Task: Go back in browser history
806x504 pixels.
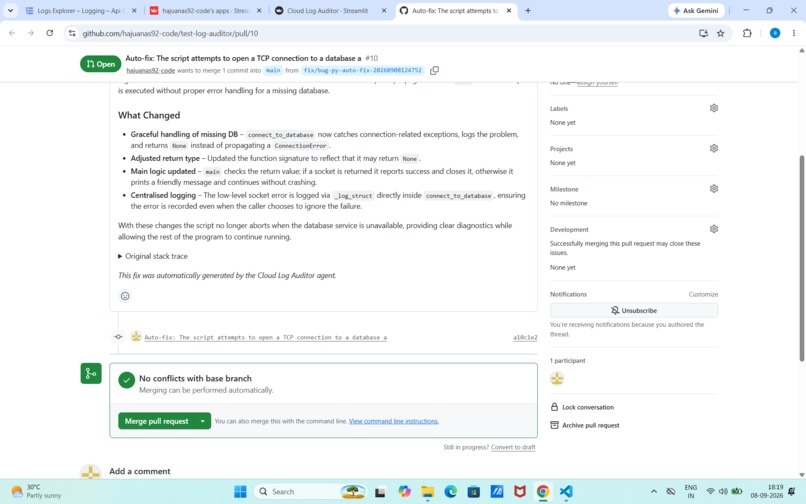Action: coord(12,33)
